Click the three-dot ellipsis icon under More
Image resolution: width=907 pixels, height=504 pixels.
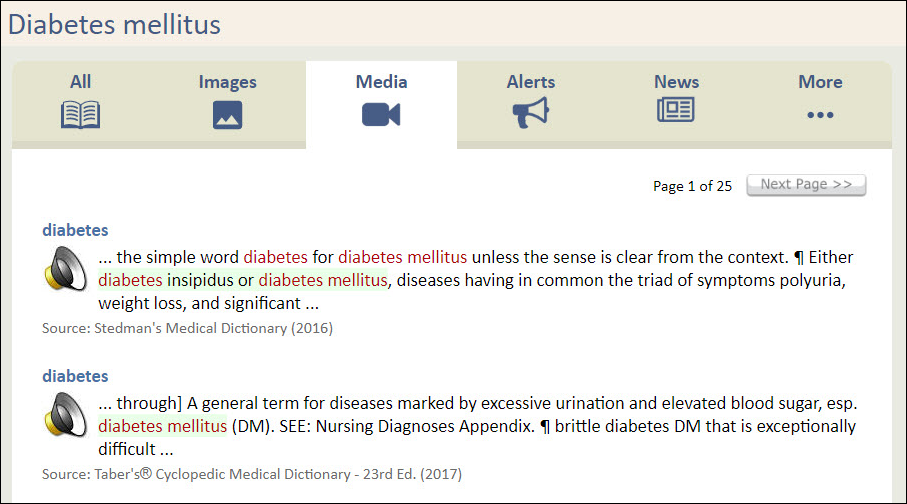[x=820, y=115]
